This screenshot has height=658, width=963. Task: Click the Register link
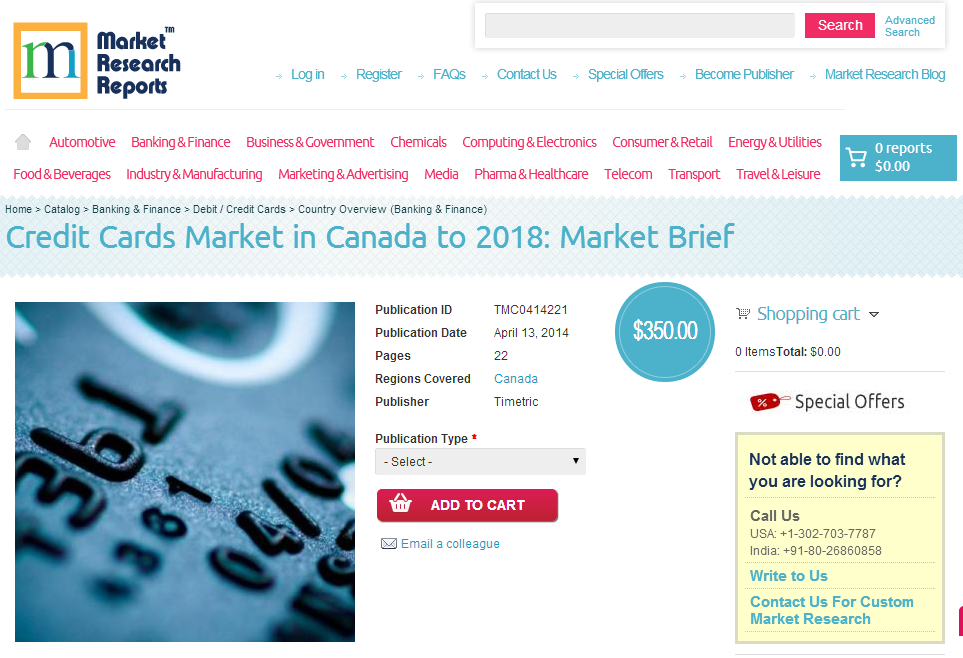[x=378, y=74]
